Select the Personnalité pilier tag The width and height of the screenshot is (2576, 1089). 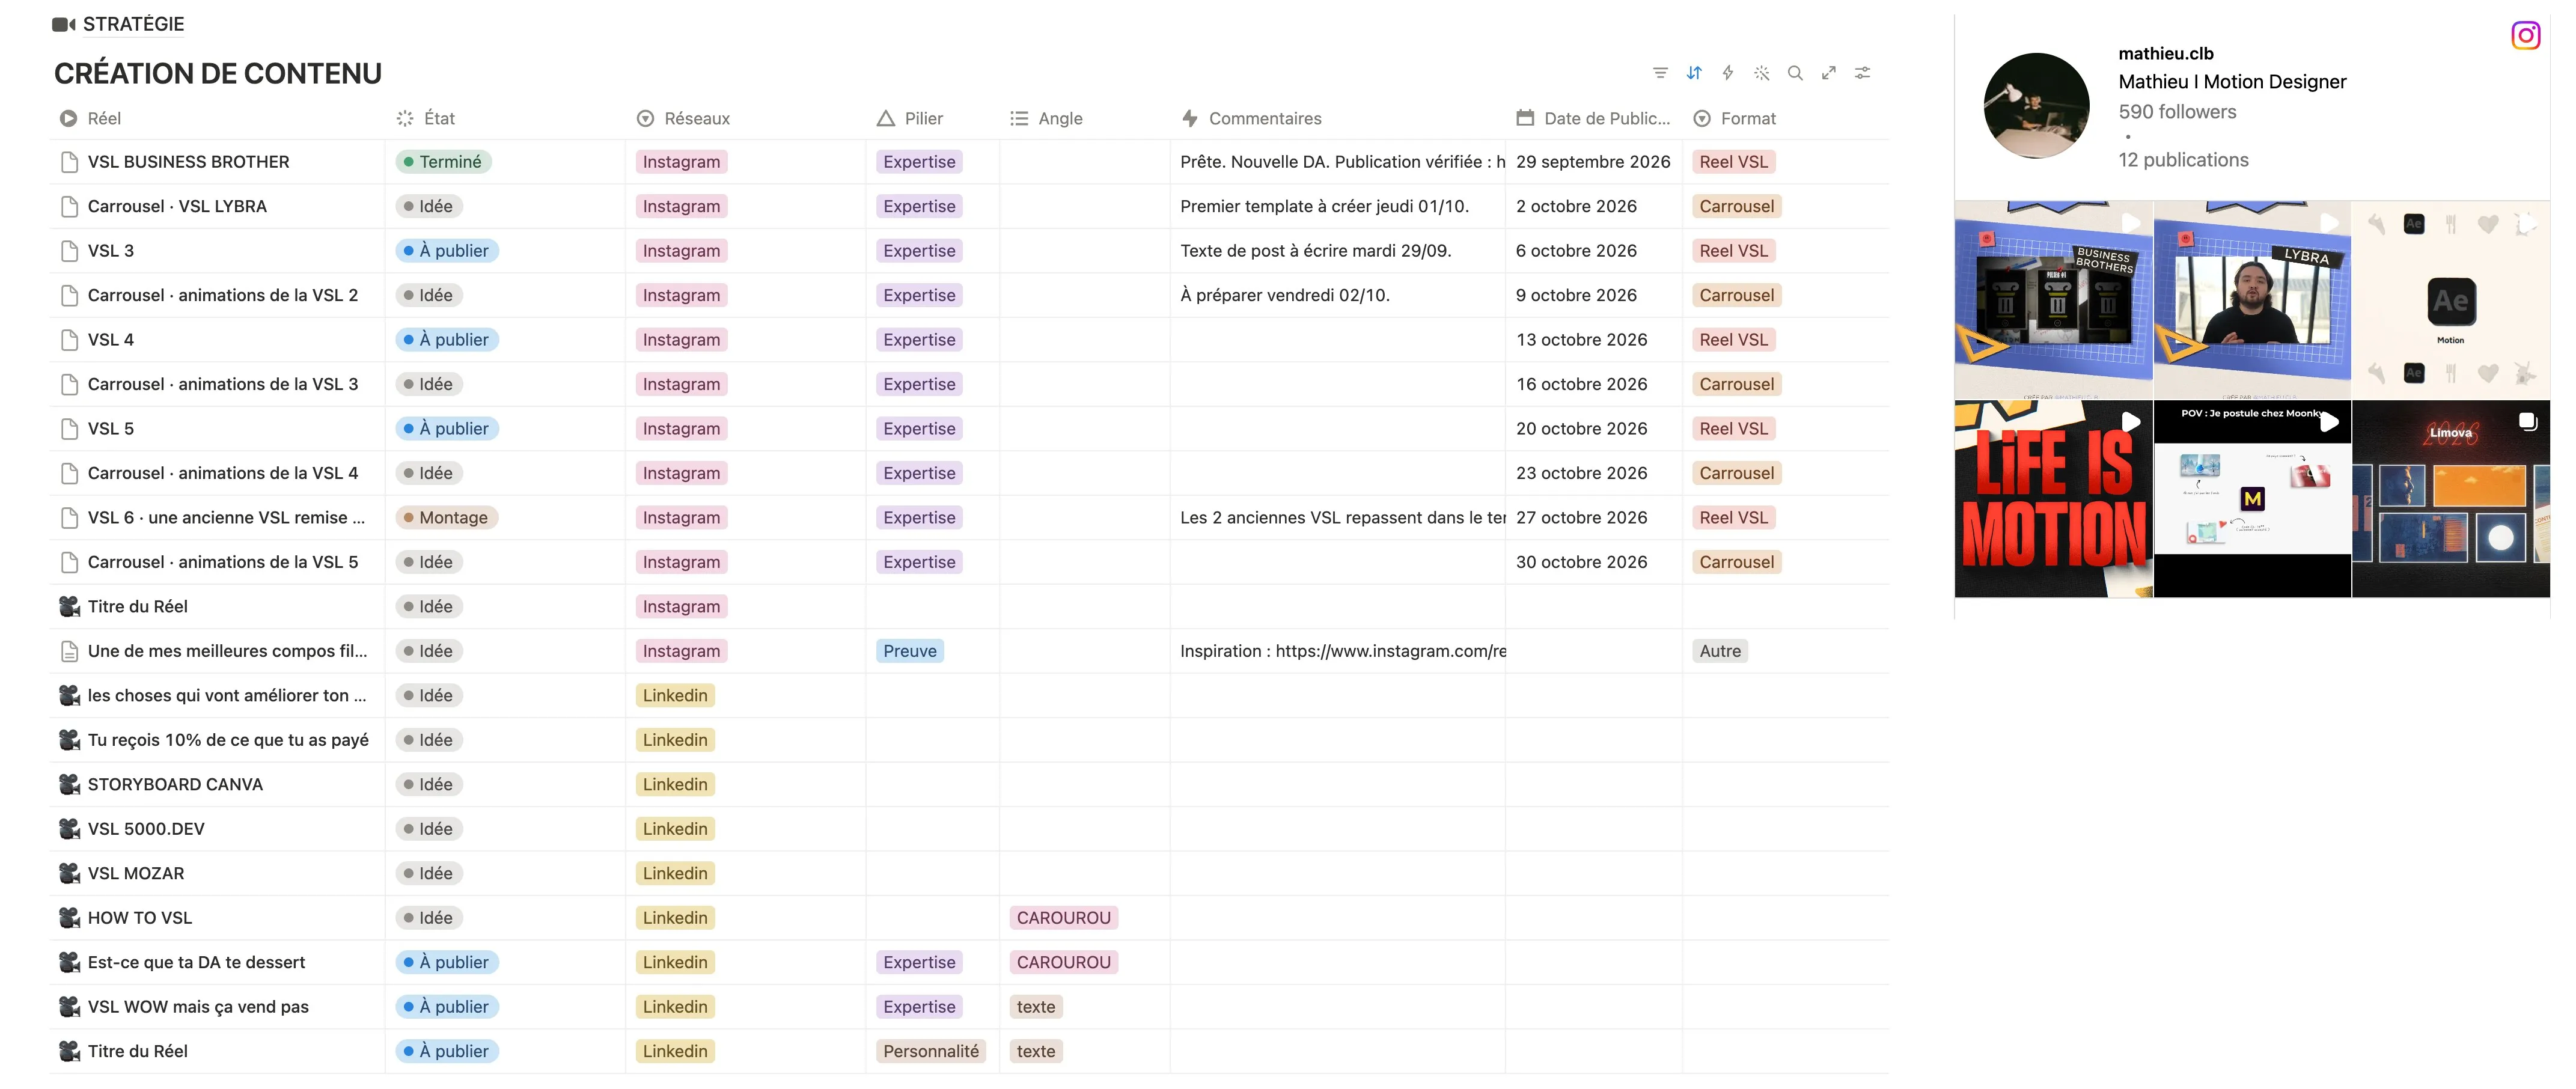click(x=931, y=1051)
